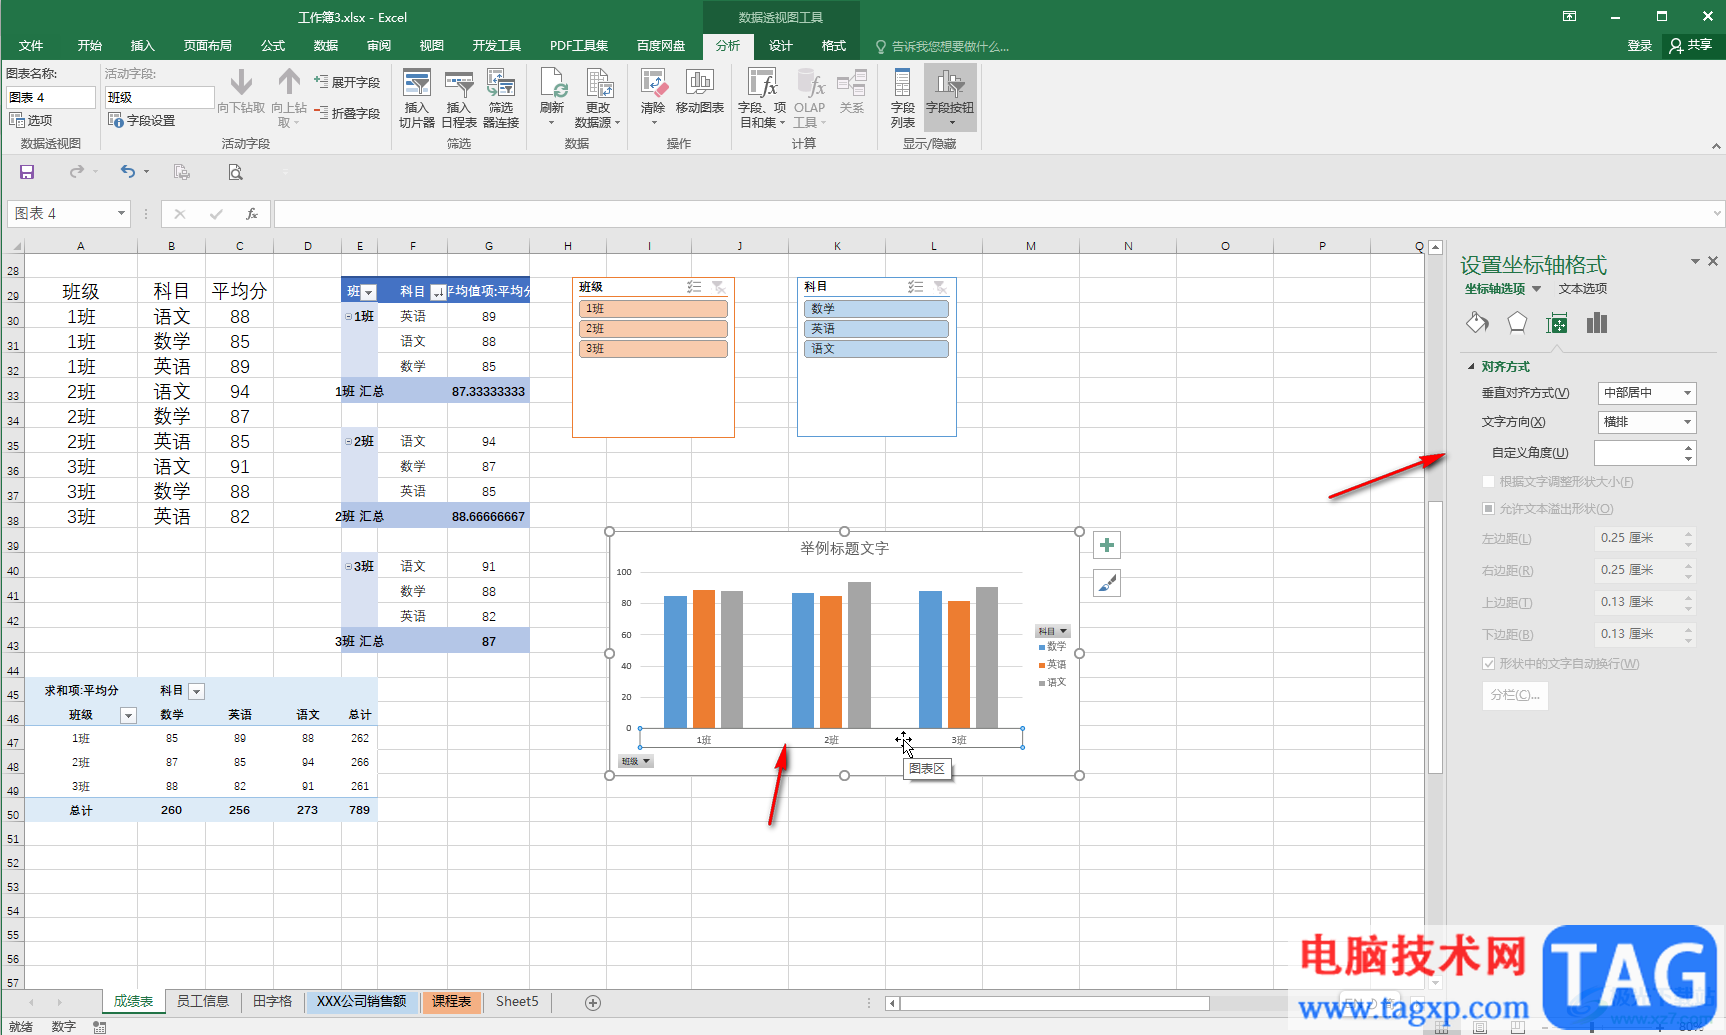Screen dimensions: 1726x1035
Task: Click the chart styles brush button
Action: [1107, 584]
